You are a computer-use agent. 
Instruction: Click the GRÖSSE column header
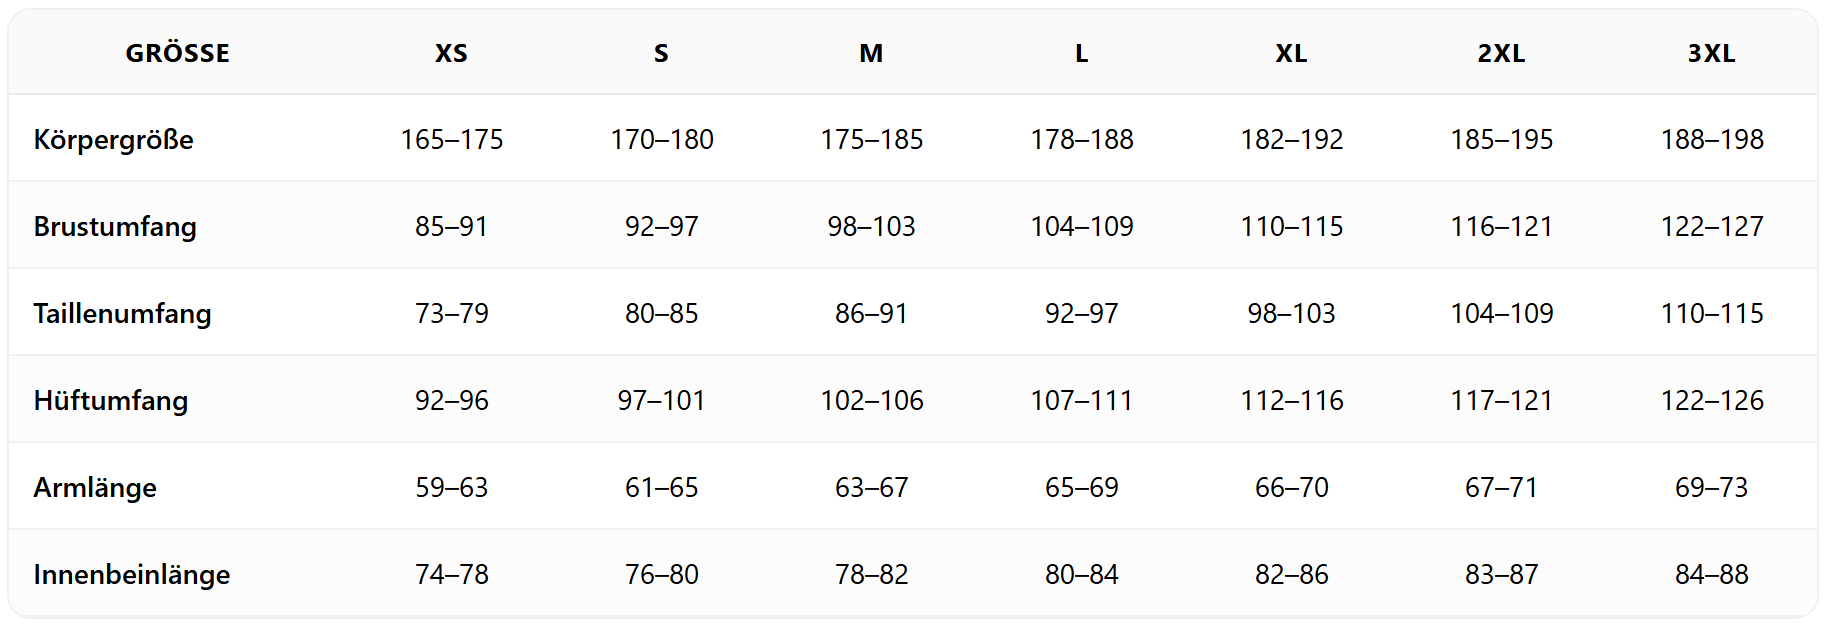[177, 53]
